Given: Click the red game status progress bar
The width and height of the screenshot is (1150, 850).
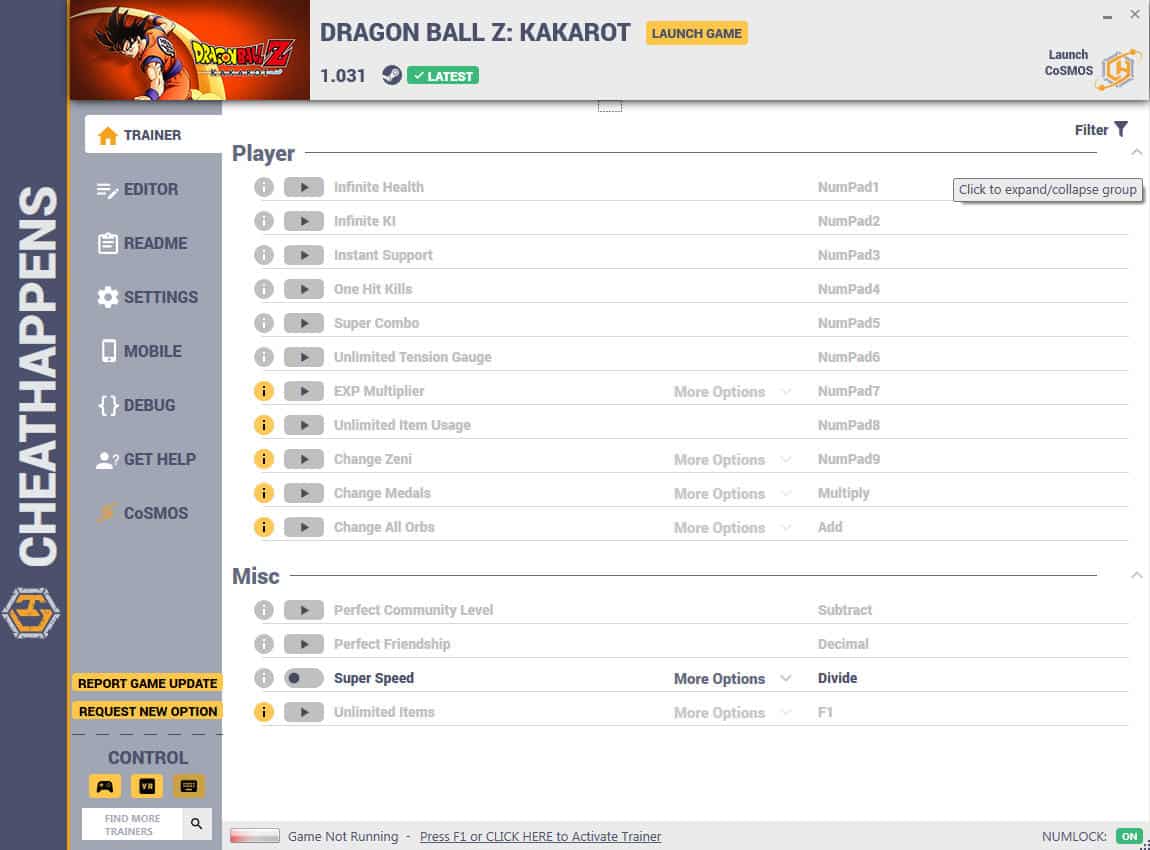Looking at the screenshot, I should point(254,835).
